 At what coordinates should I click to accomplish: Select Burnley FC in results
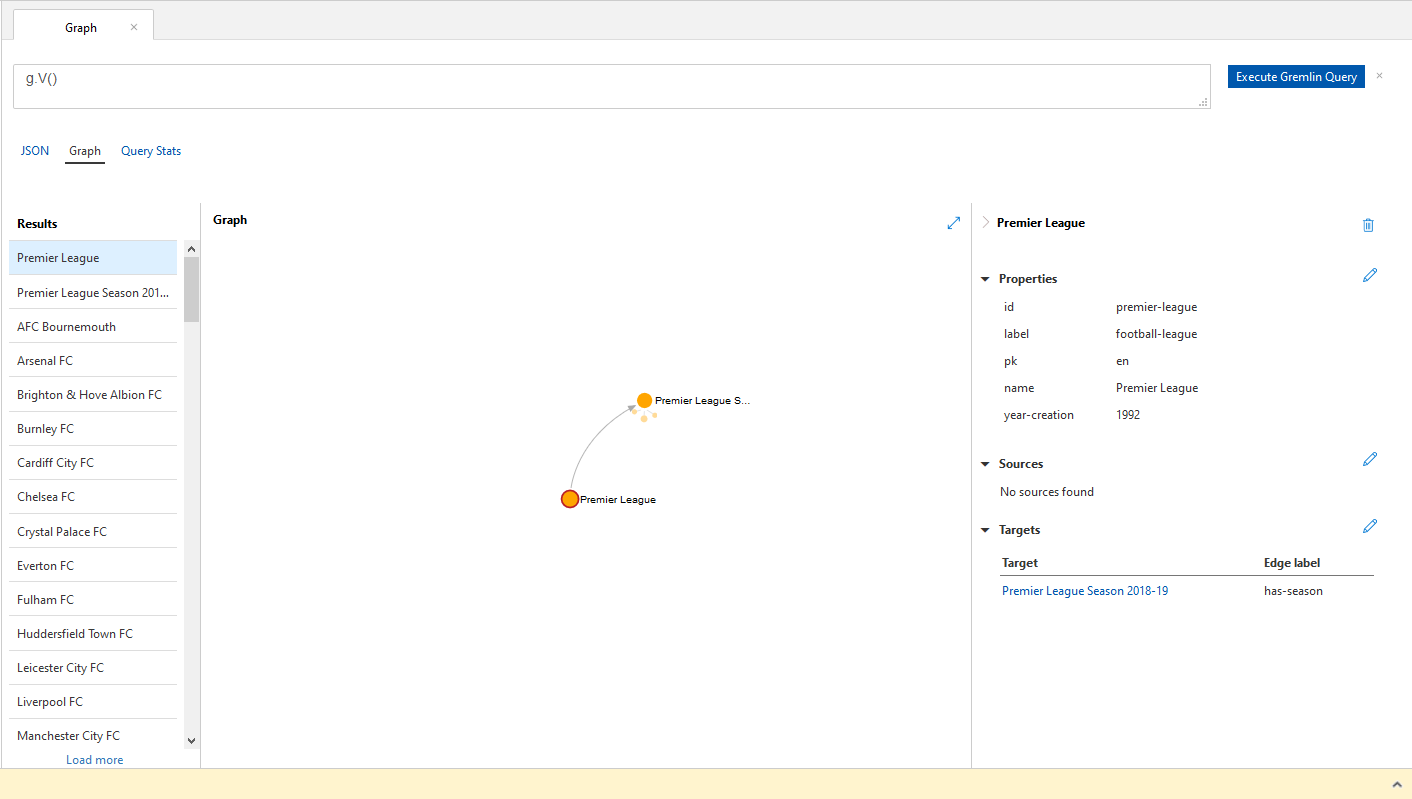pyautogui.click(x=93, y=429)
